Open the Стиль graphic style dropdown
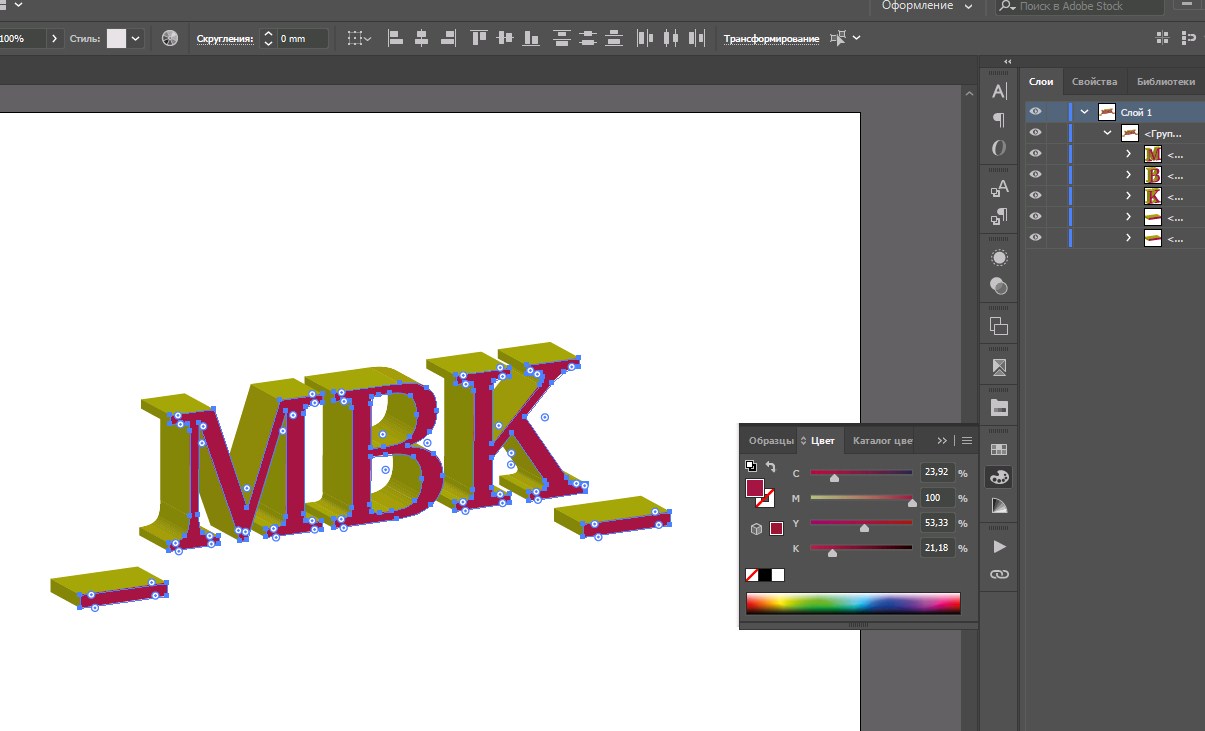 pyautogui.click(x=136, y=39)
